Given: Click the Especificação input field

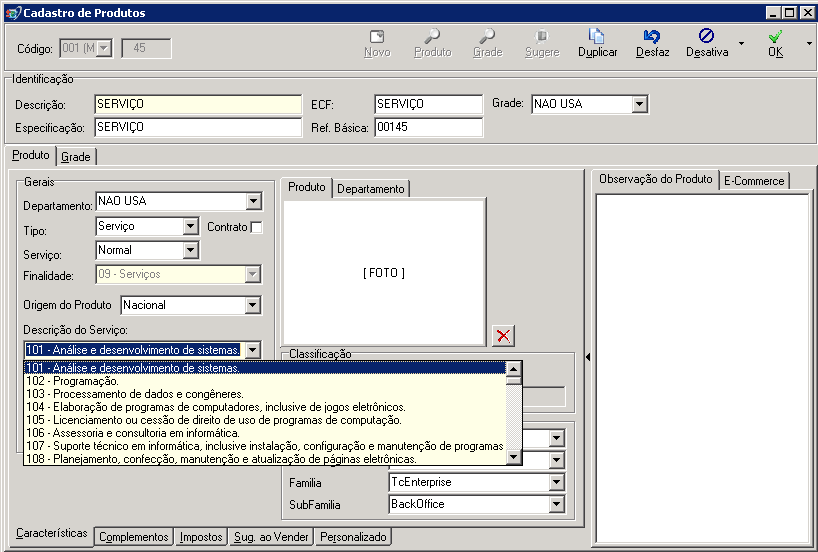Looking at the screenshot, I should [x=198, y=127].
